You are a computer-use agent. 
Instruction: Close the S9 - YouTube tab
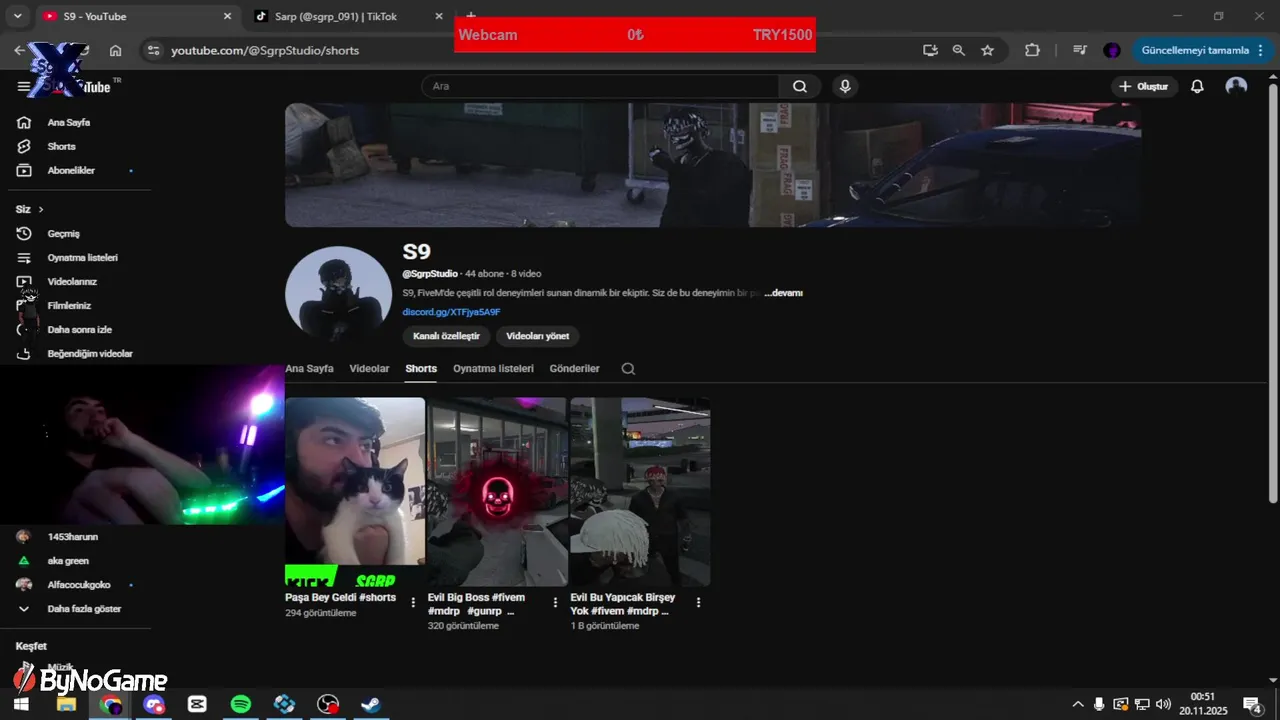[227, 16]
